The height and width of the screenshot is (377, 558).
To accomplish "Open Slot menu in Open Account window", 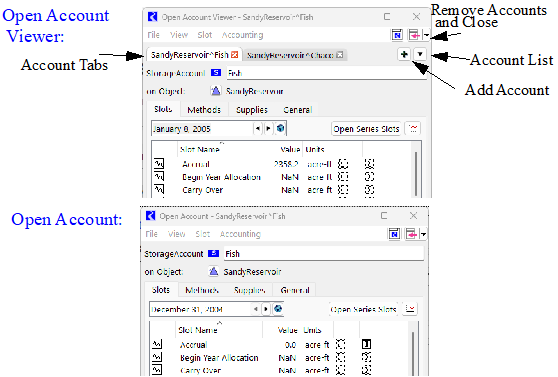I will pos(202,234).
